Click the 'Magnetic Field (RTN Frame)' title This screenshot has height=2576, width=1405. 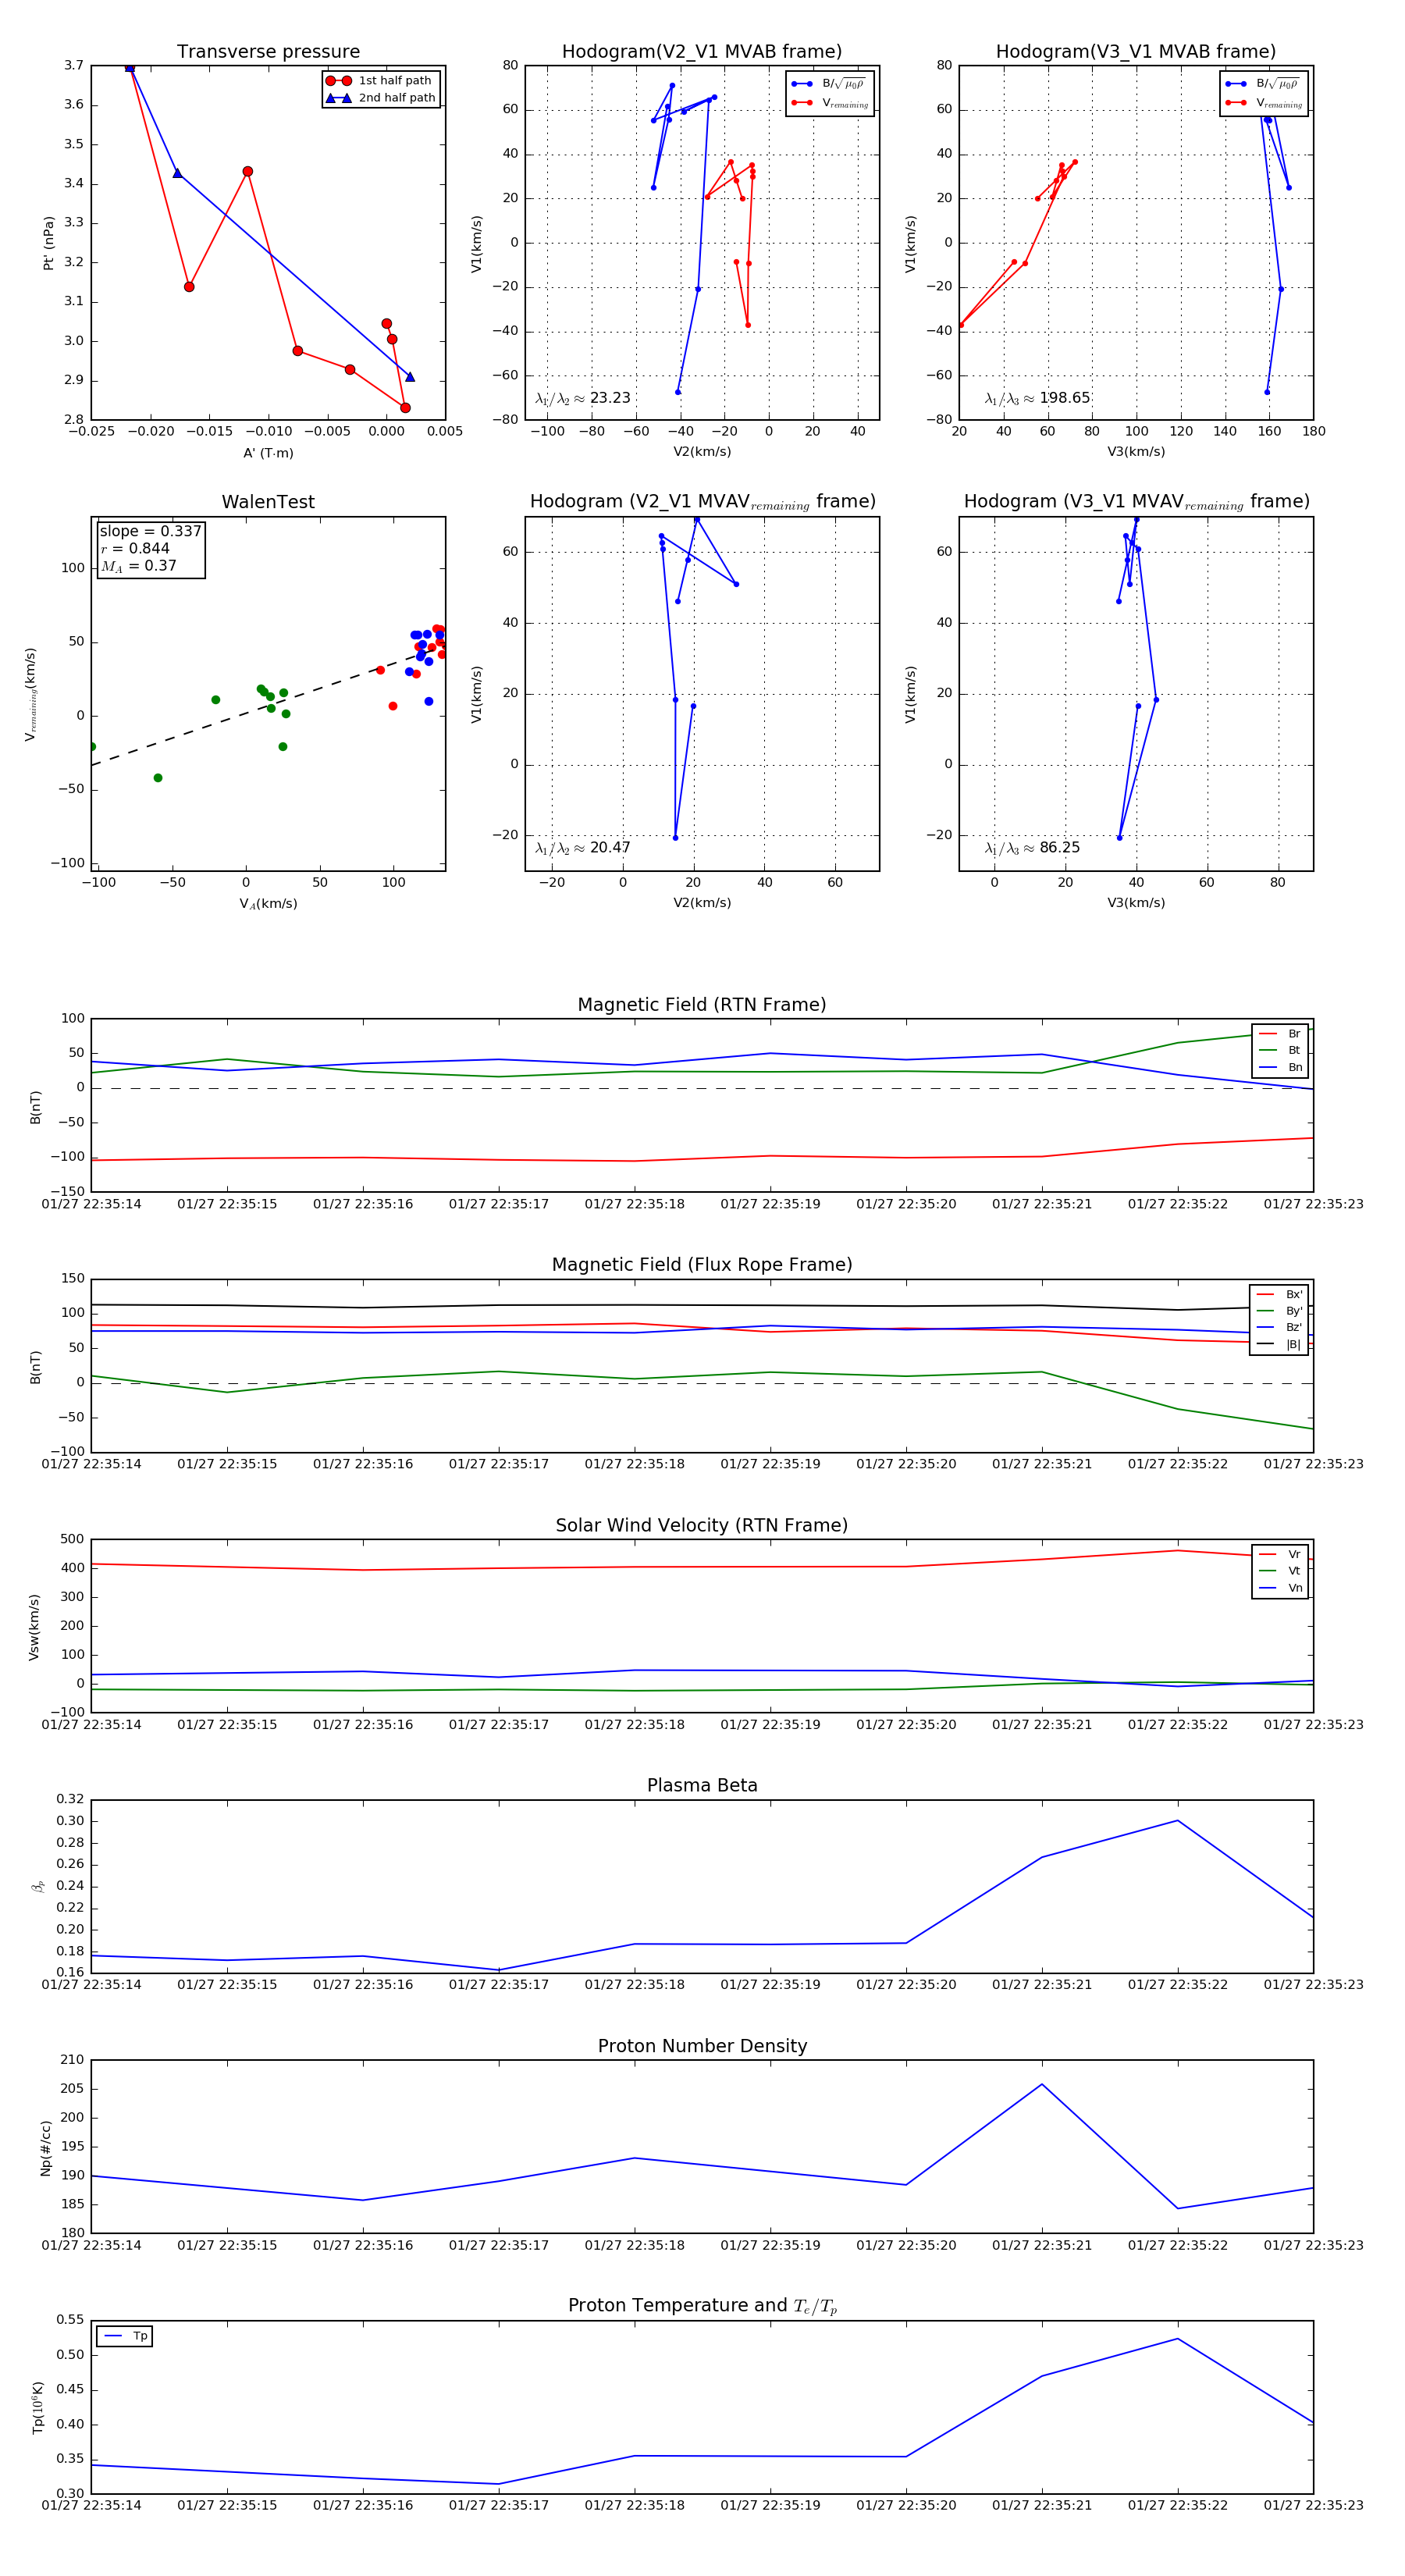tap(702, 1005)
